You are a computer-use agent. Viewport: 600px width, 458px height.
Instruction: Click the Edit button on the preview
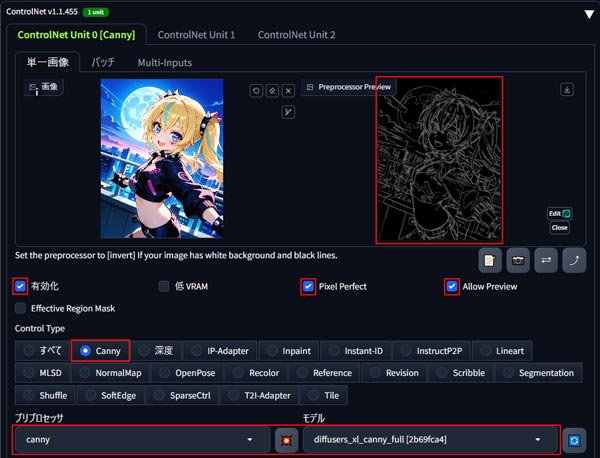[559, 214]
